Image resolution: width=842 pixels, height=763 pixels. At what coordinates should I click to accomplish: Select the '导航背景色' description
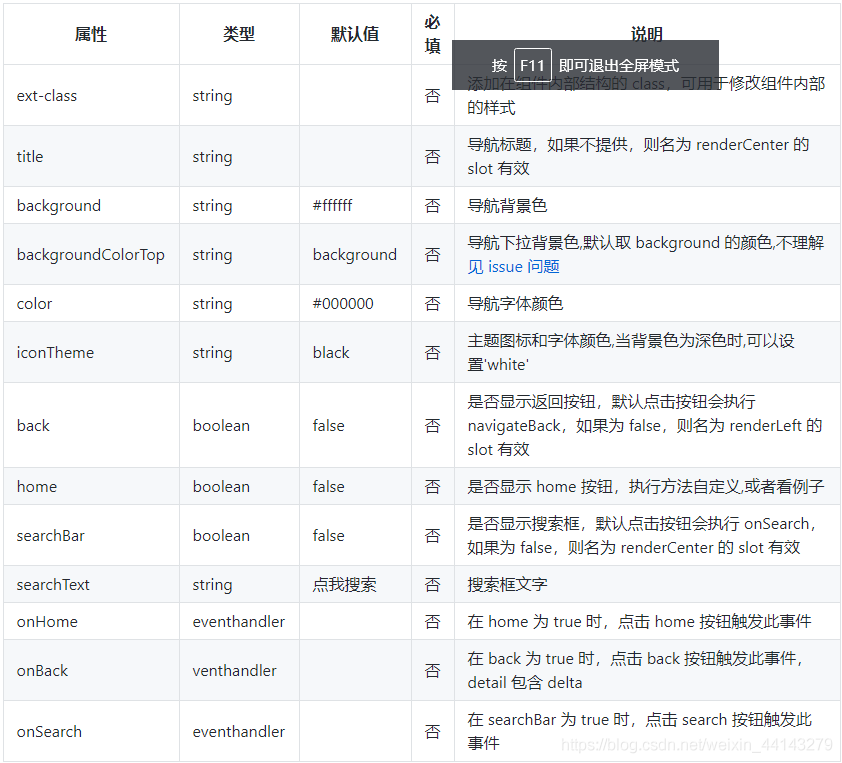coord(507,206)
